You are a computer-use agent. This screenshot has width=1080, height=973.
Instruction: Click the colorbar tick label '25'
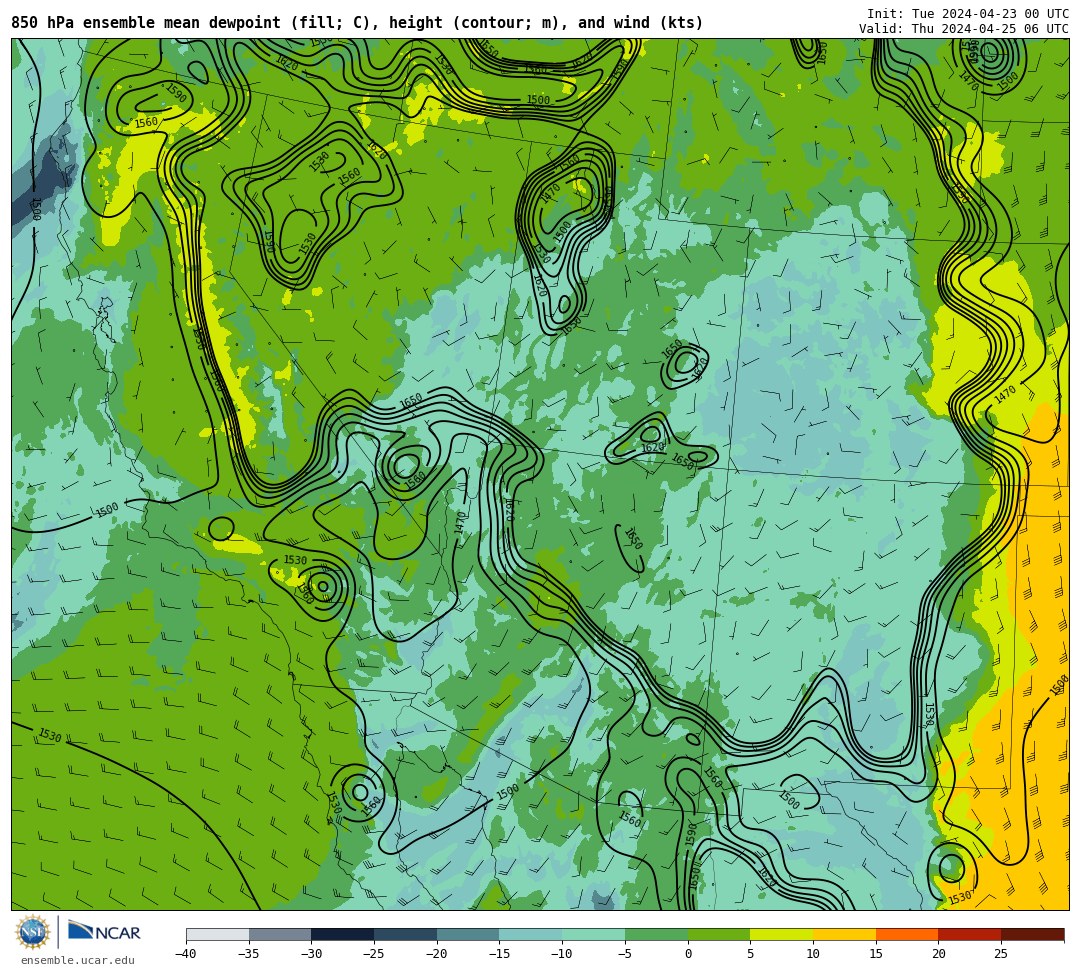(1001, 954)
